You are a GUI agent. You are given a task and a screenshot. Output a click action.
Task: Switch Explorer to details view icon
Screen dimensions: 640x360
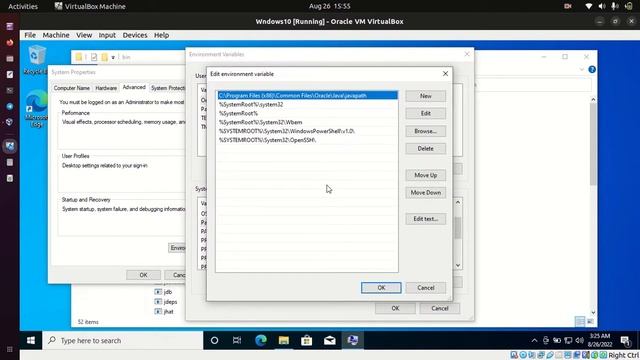pos(580,322)
